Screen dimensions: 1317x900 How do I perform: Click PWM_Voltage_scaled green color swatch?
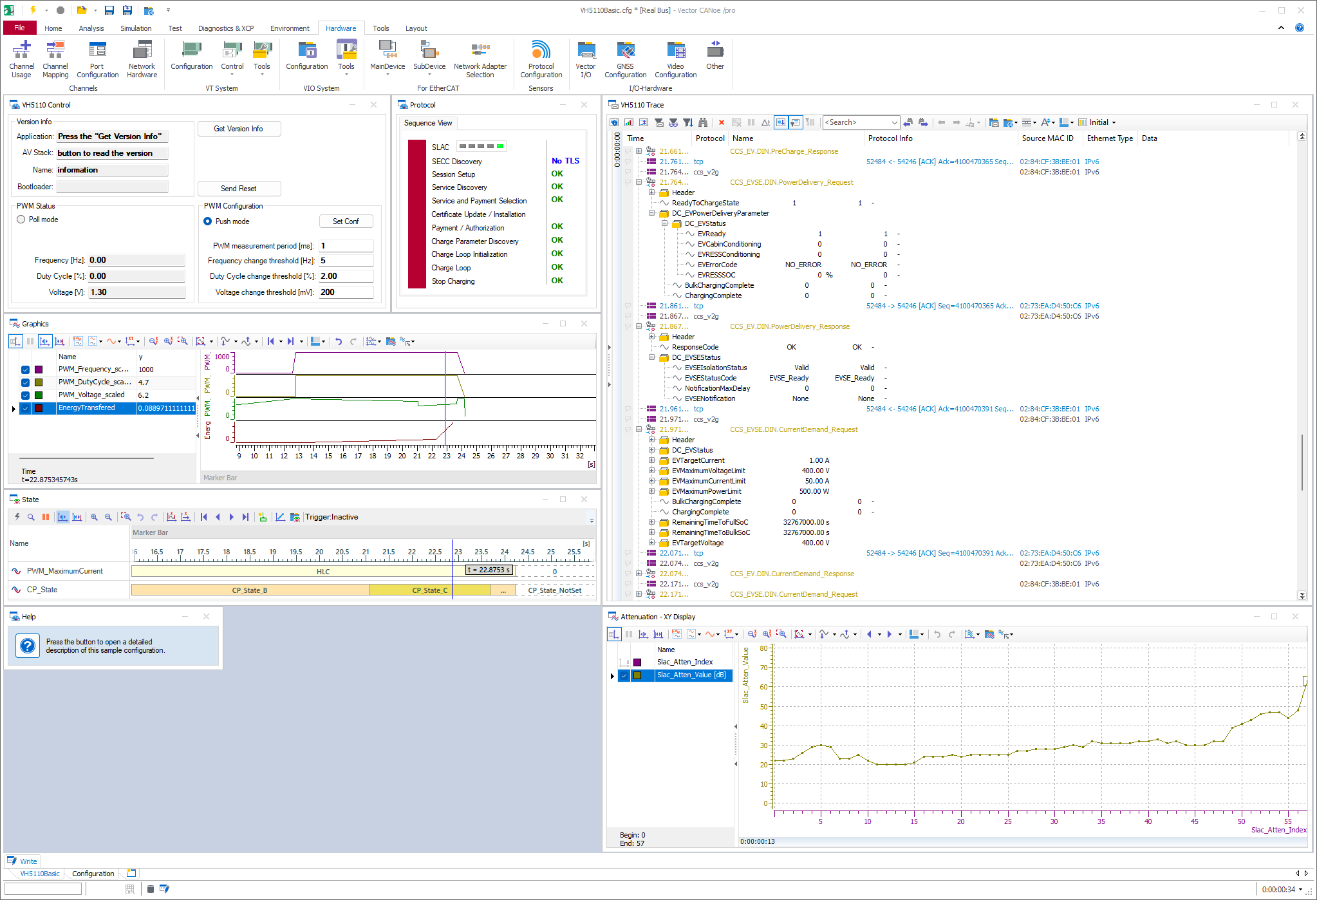[39, 395]
